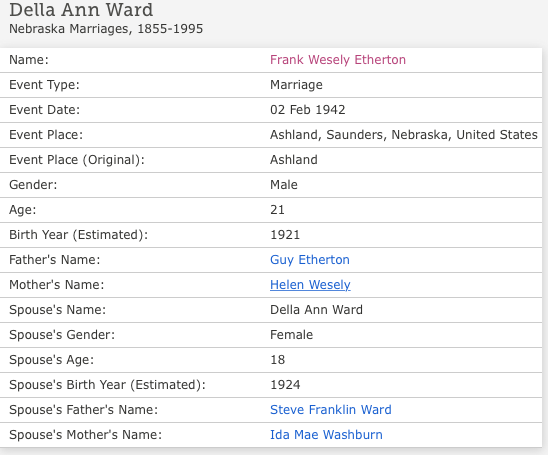Click the Event Type value Marriage
Screen dimensions: 548x455
[x=296, y=85]
